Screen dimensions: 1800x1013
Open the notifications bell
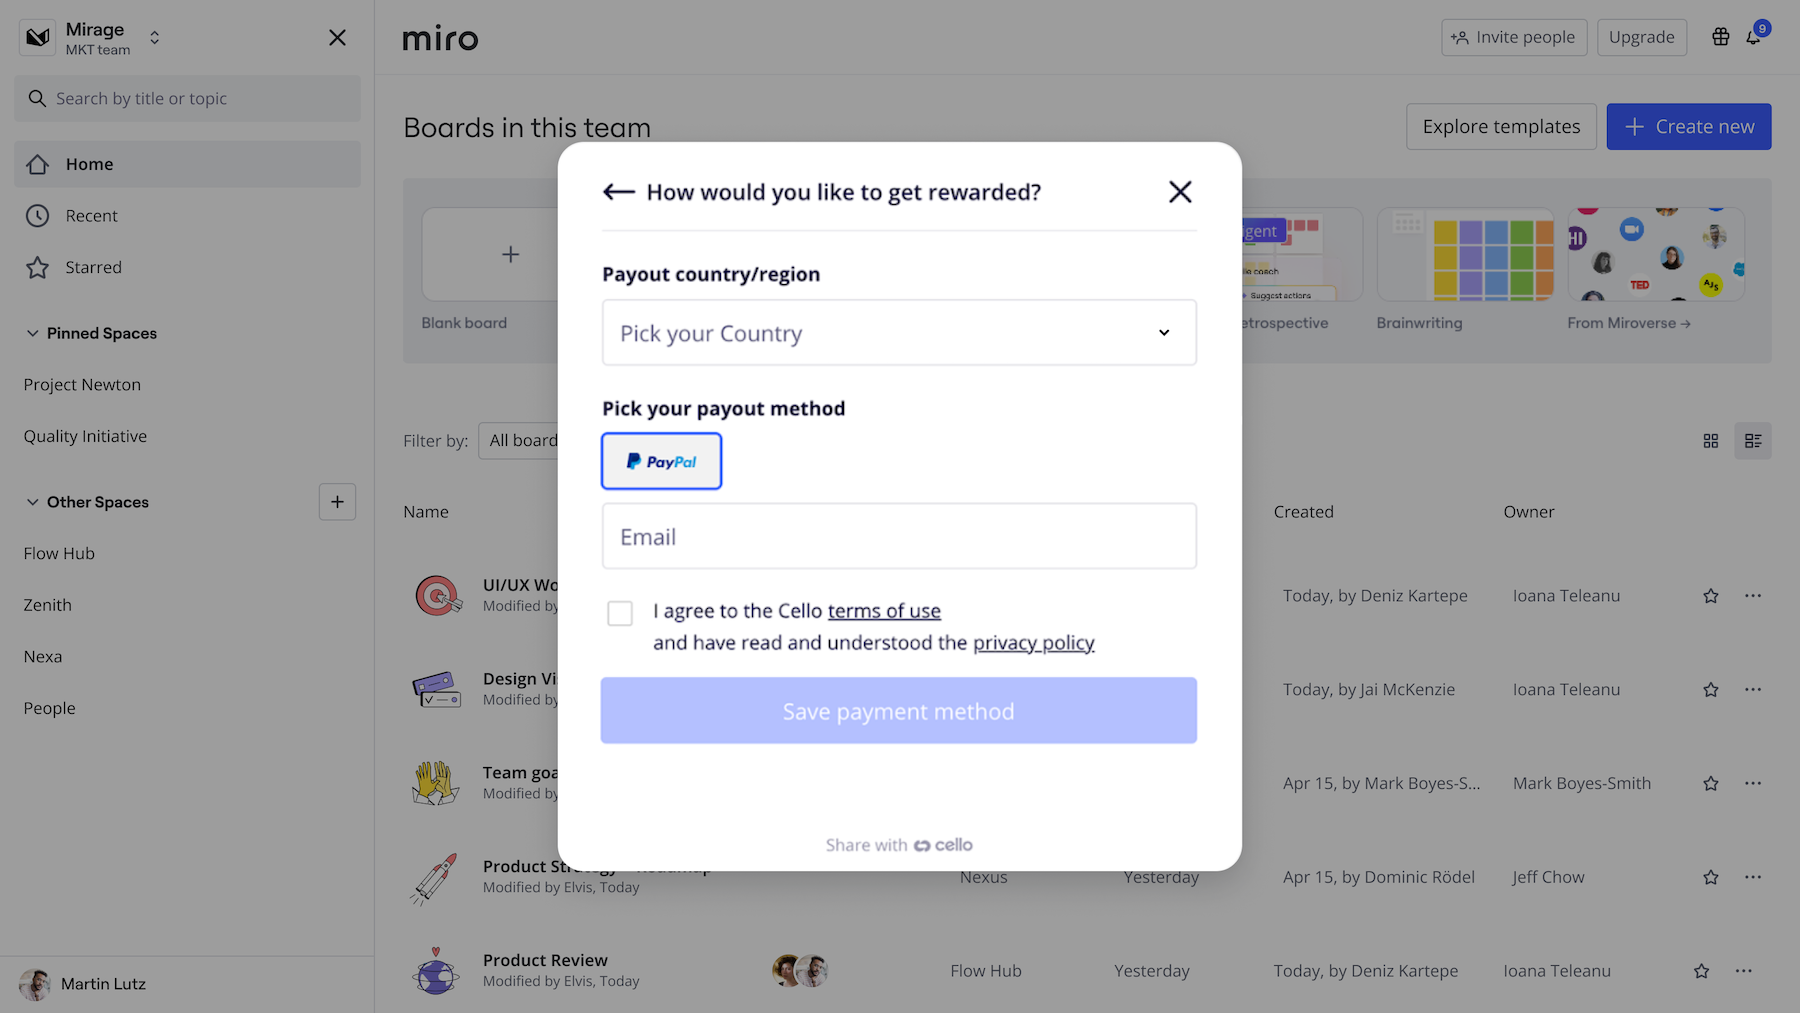(x=1753, y=38)
